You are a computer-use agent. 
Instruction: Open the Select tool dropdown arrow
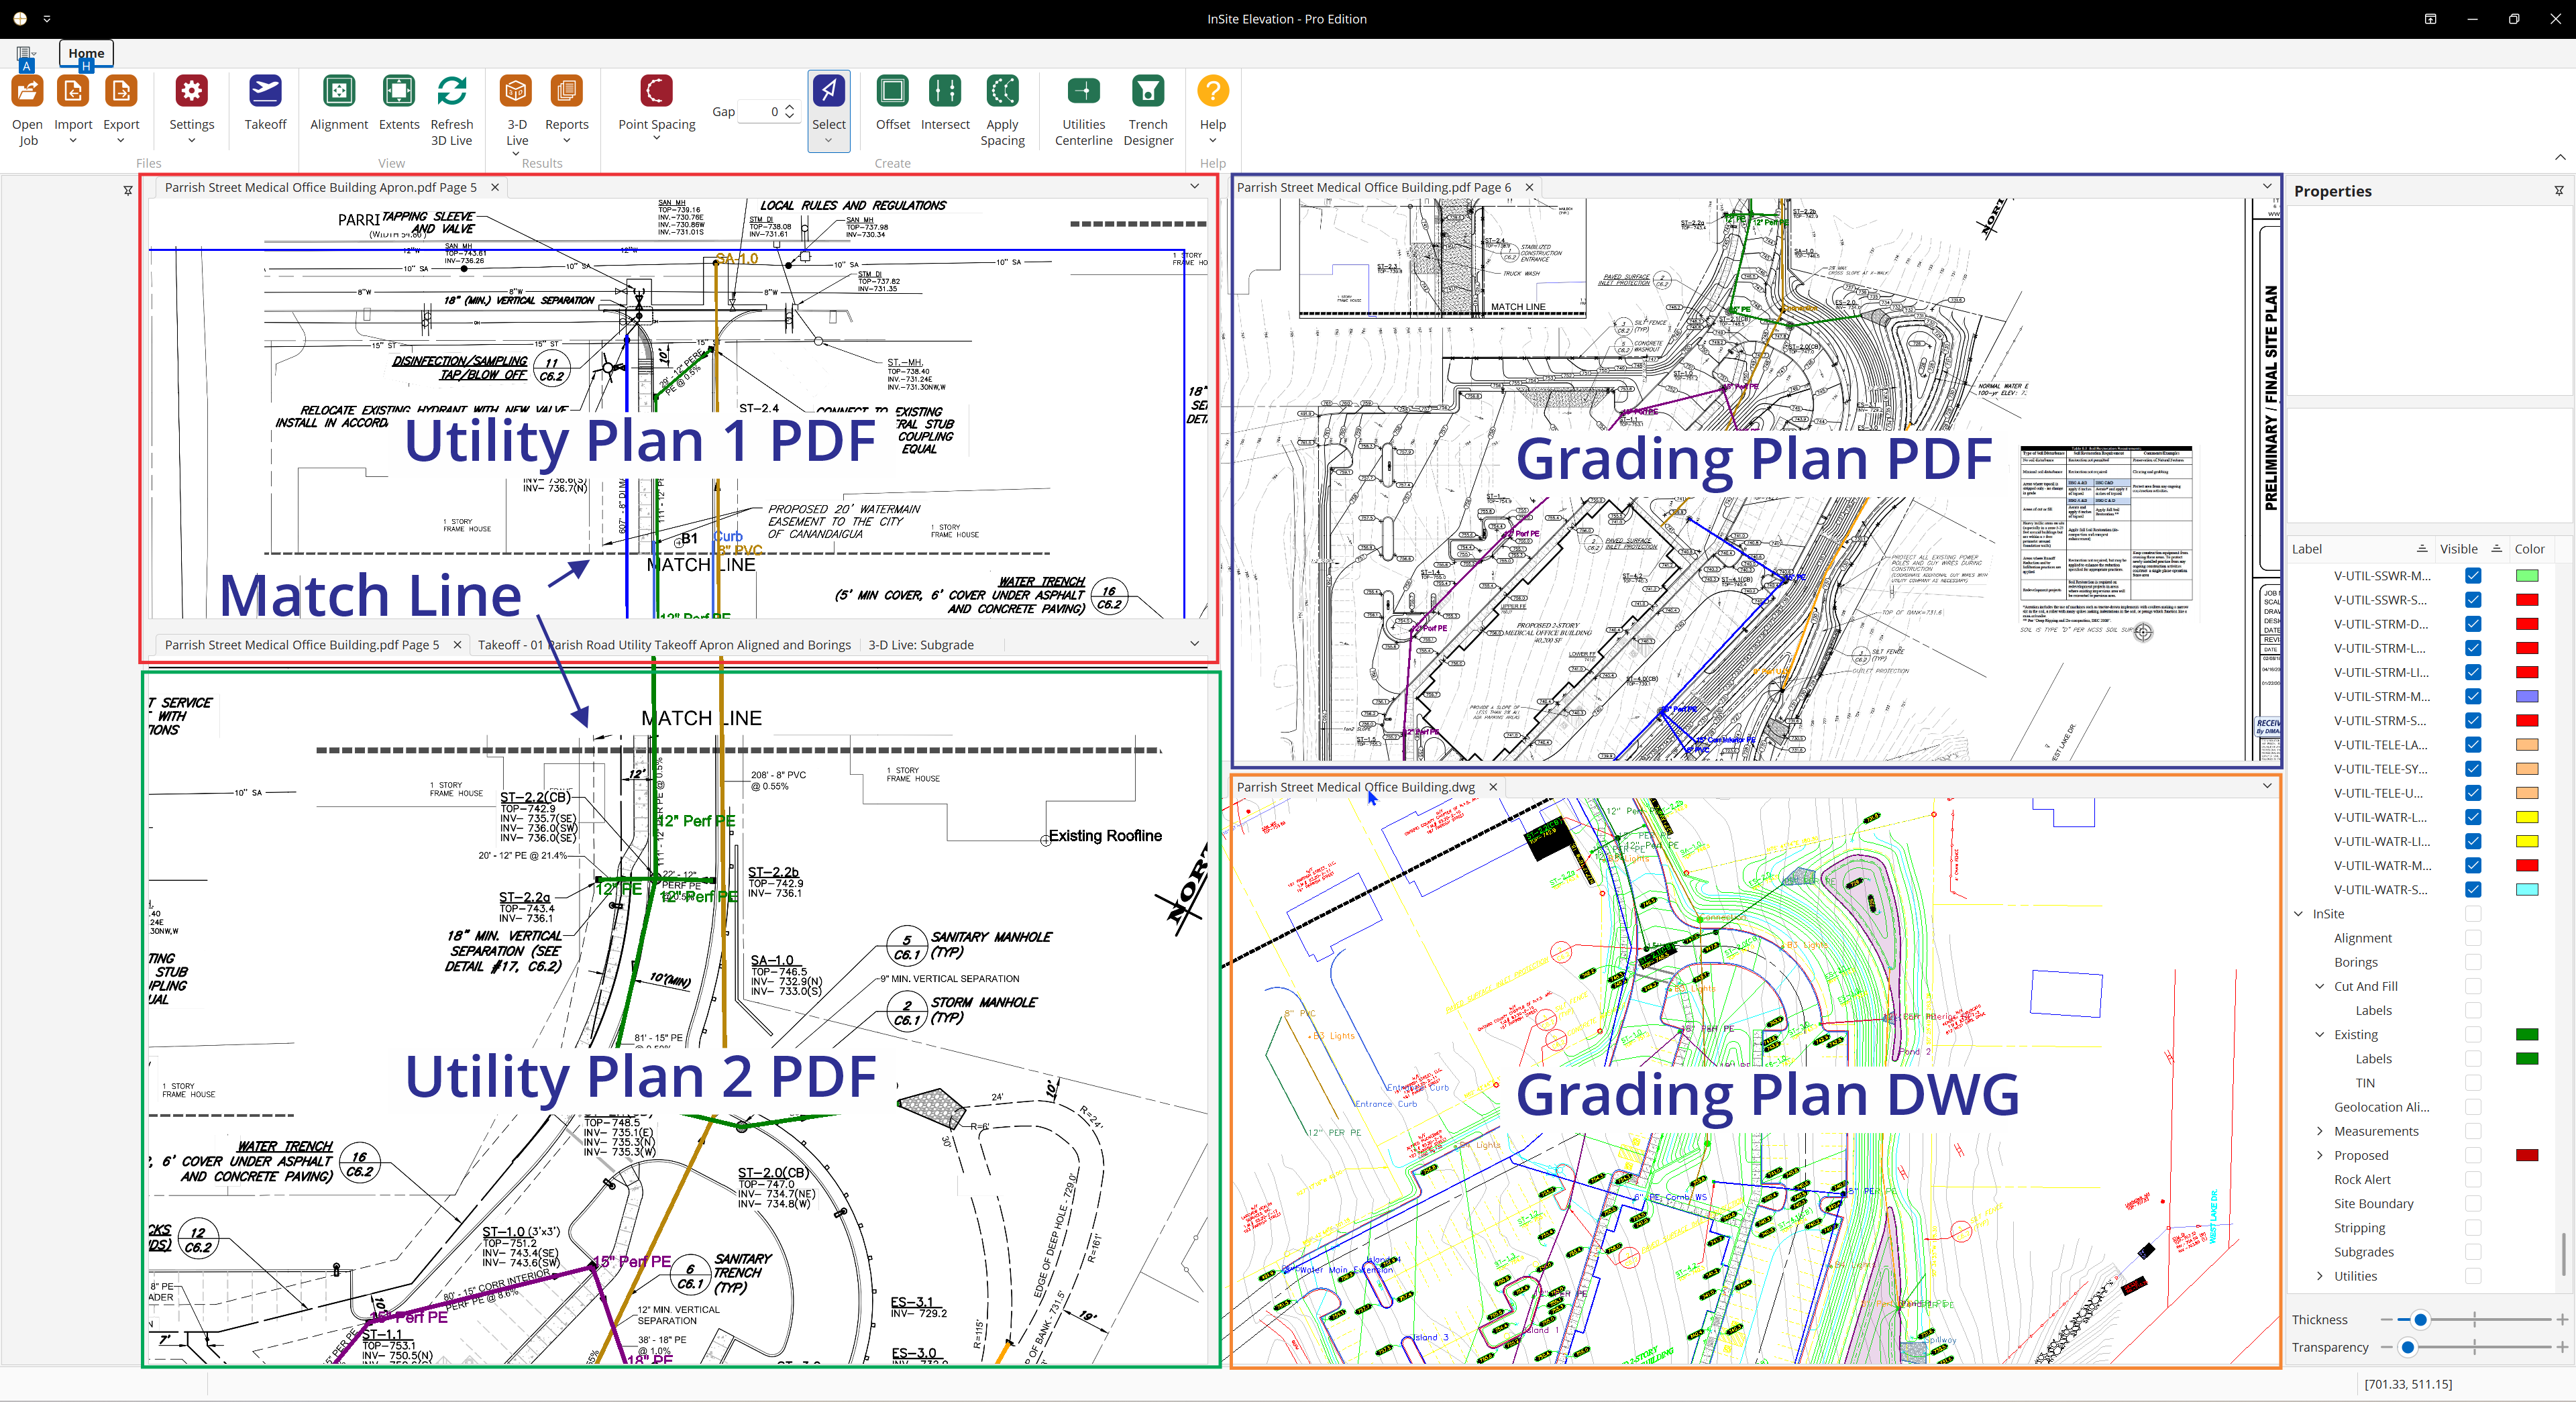(x=828, y=141)
